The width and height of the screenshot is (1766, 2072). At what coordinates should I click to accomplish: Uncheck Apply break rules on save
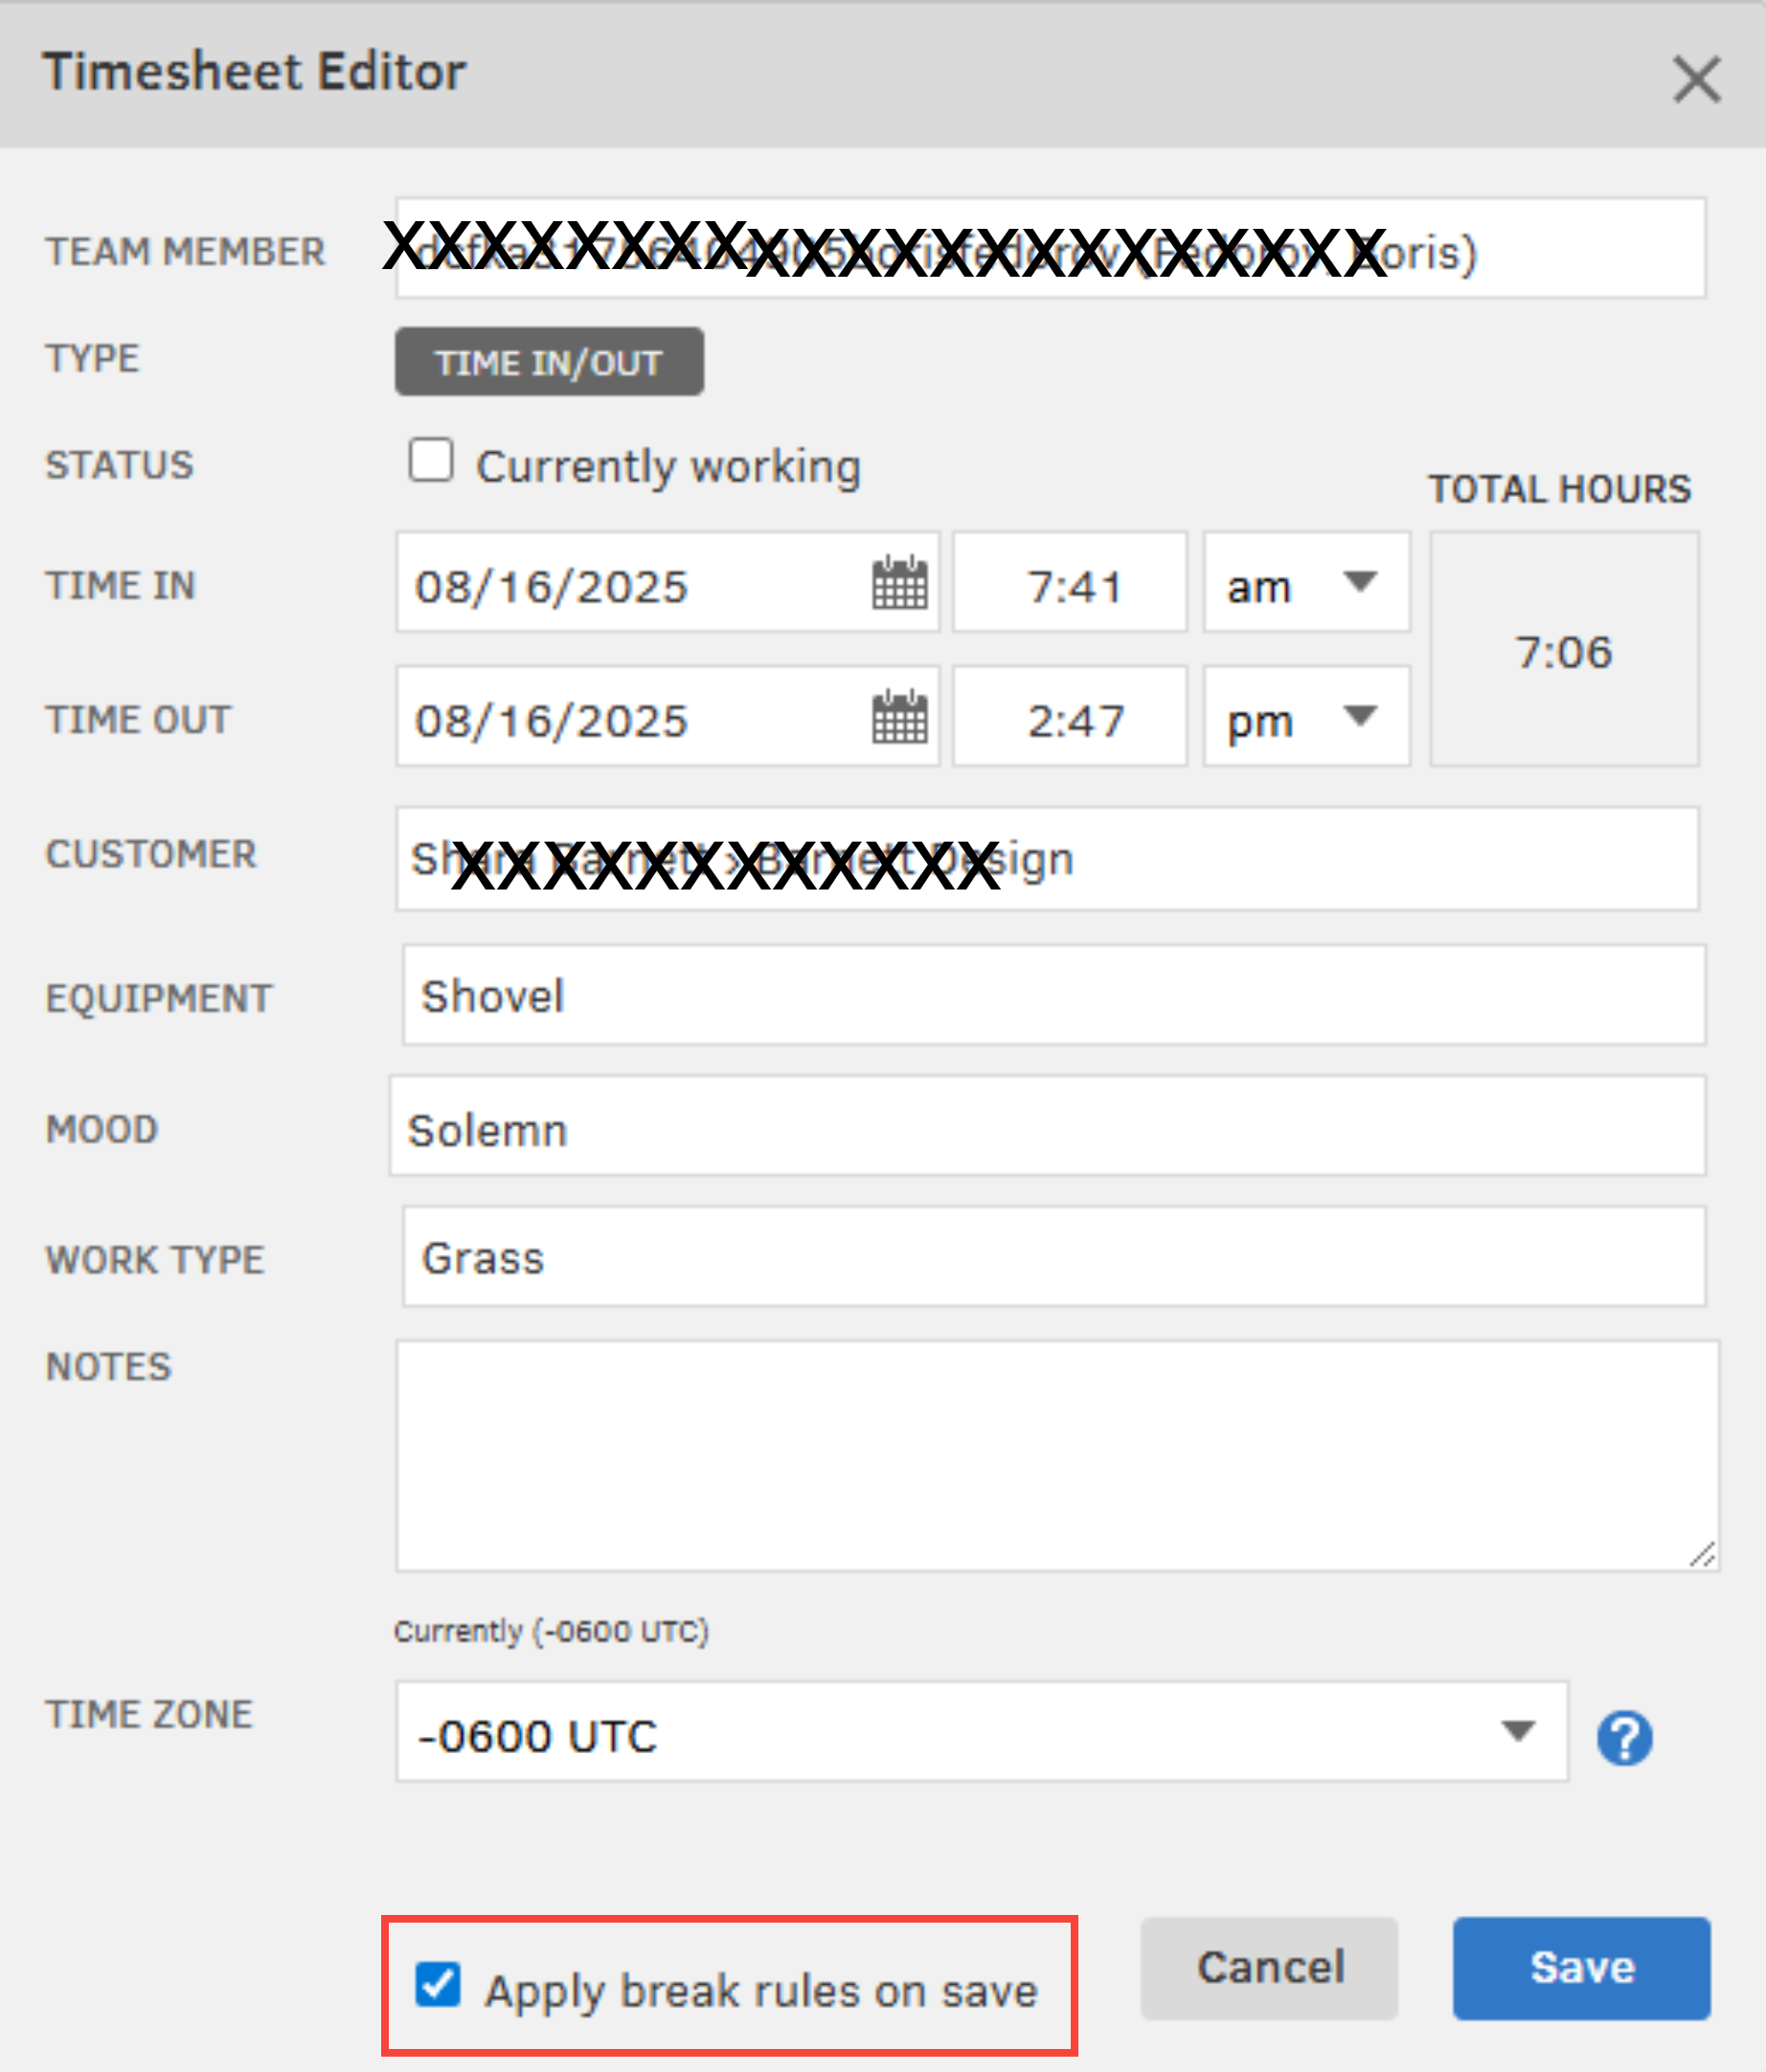[438, 1985]
